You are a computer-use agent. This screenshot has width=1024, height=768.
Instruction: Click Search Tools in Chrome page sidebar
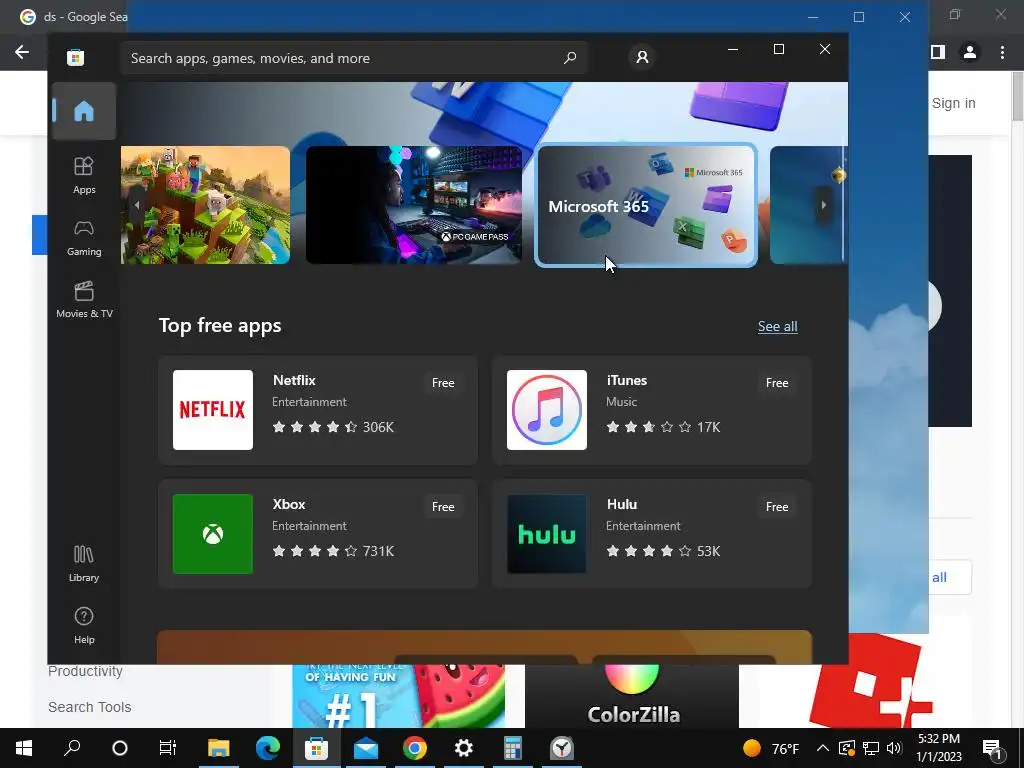[89, 707]
